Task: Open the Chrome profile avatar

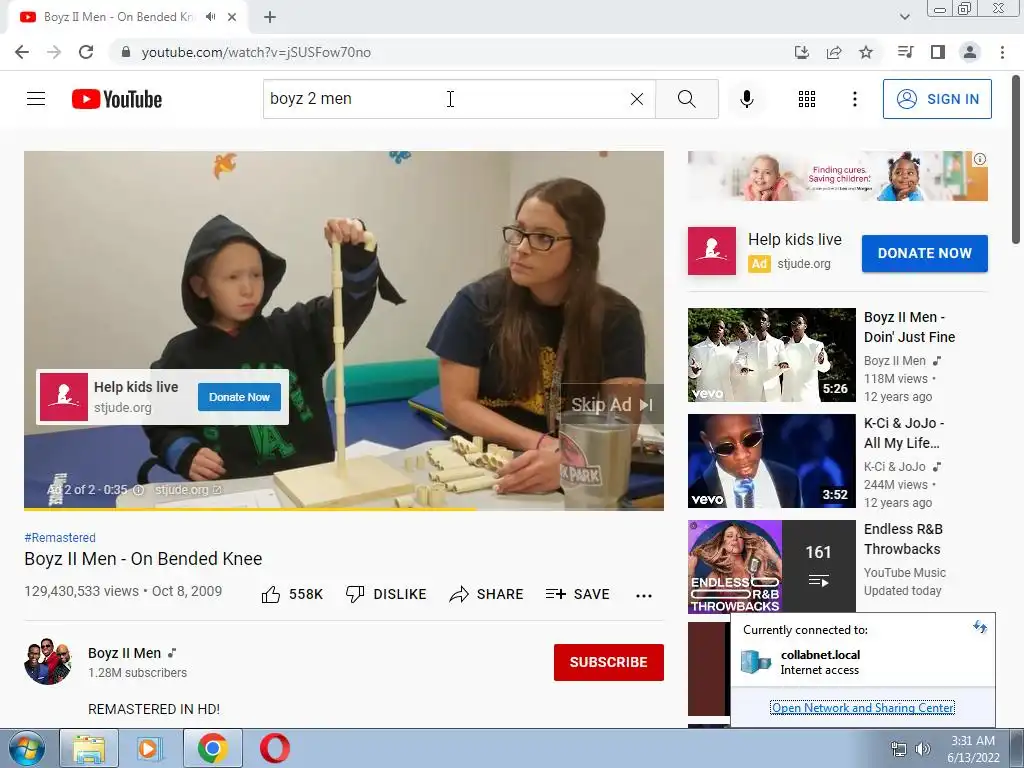Action: tap(970, 52)
